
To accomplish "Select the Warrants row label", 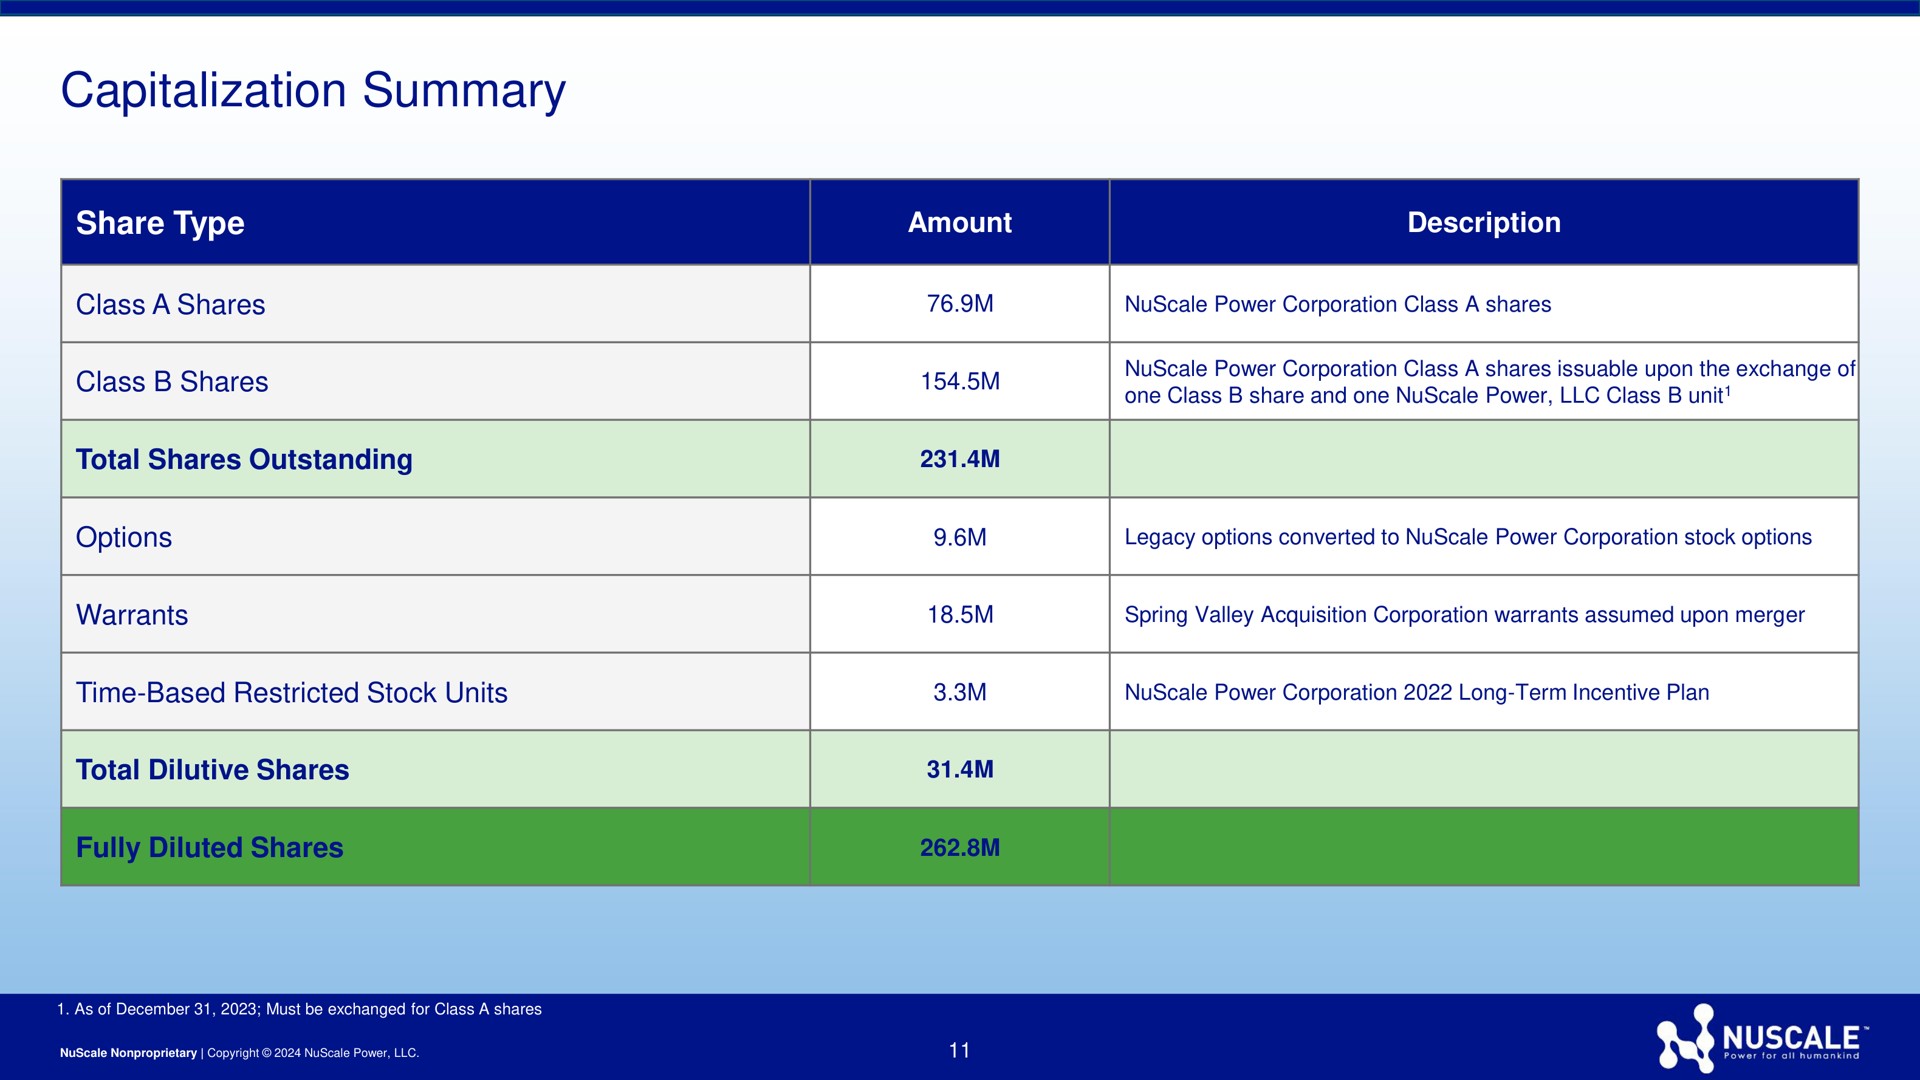I will tap(132, 615).
